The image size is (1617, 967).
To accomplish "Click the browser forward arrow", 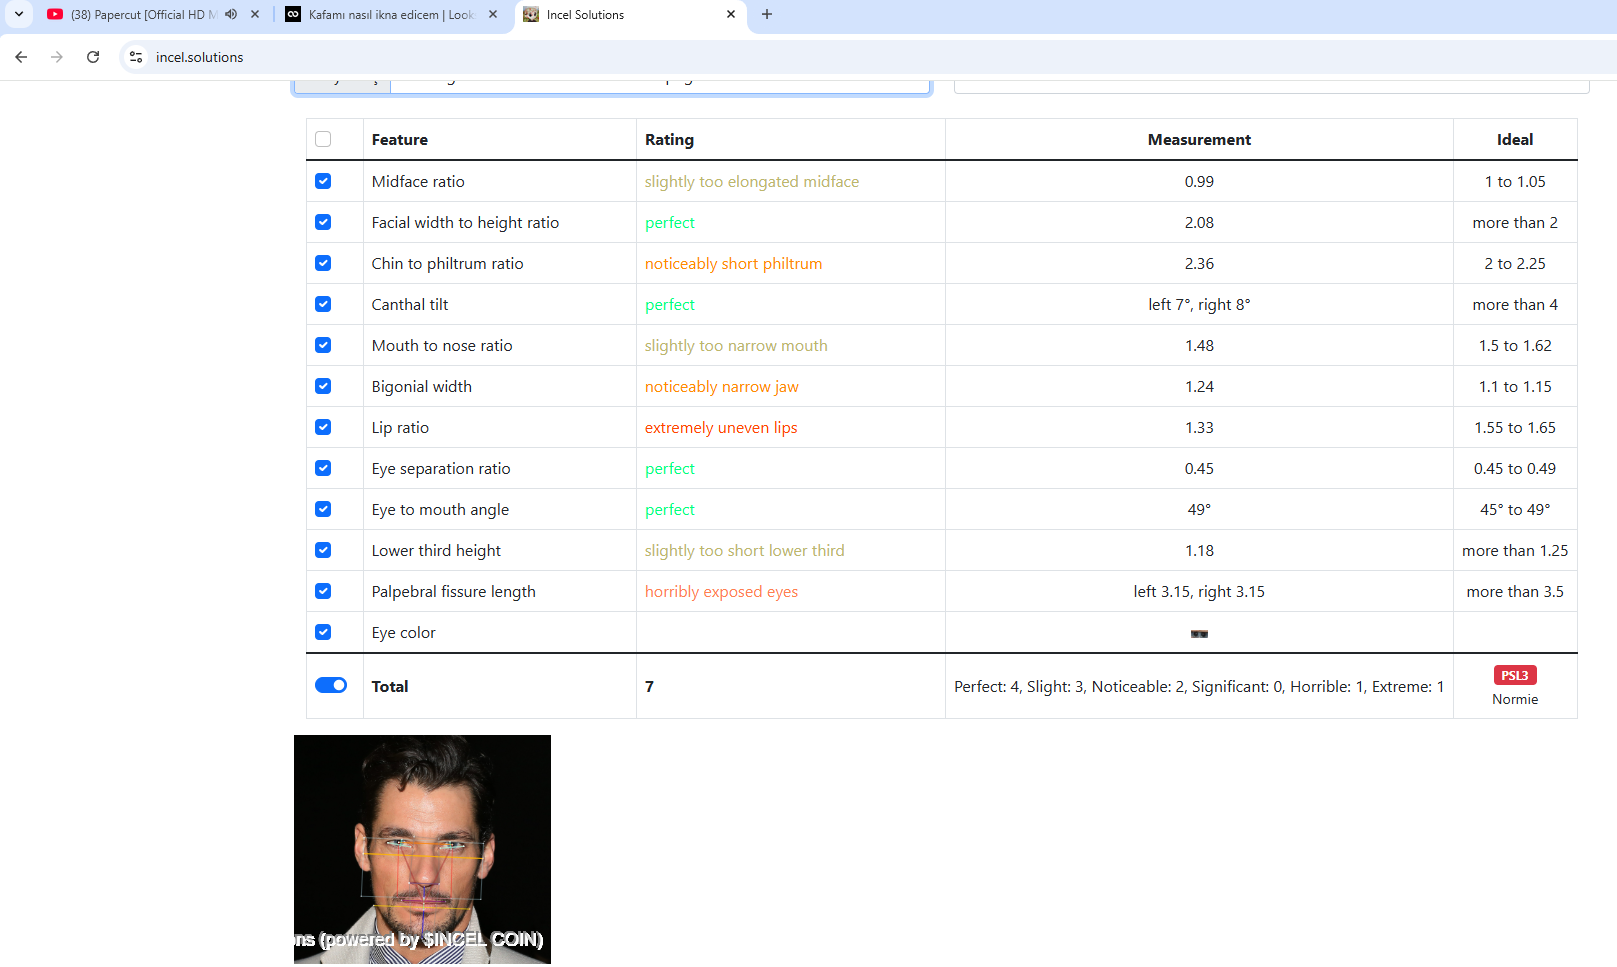I will 57,57.
